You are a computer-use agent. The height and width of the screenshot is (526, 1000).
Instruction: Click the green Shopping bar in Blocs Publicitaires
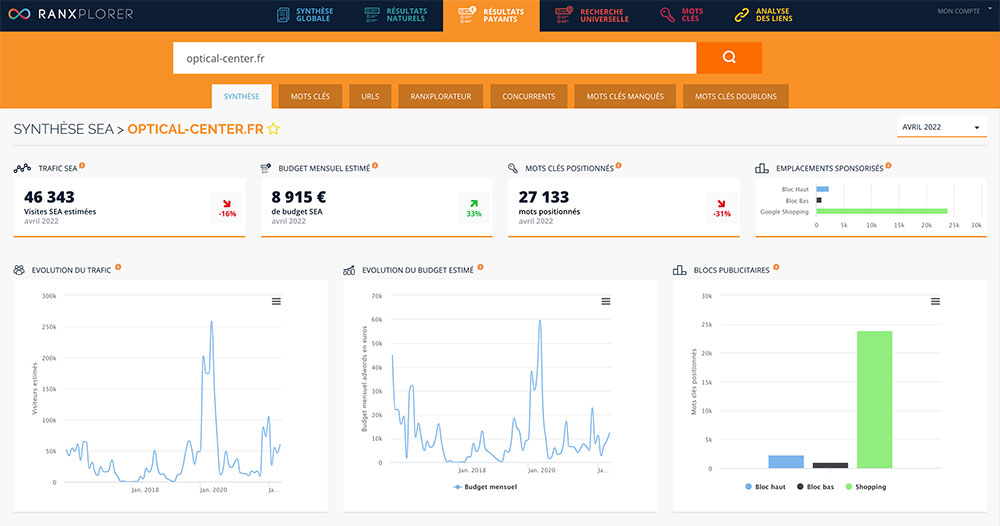click(874, 400)
